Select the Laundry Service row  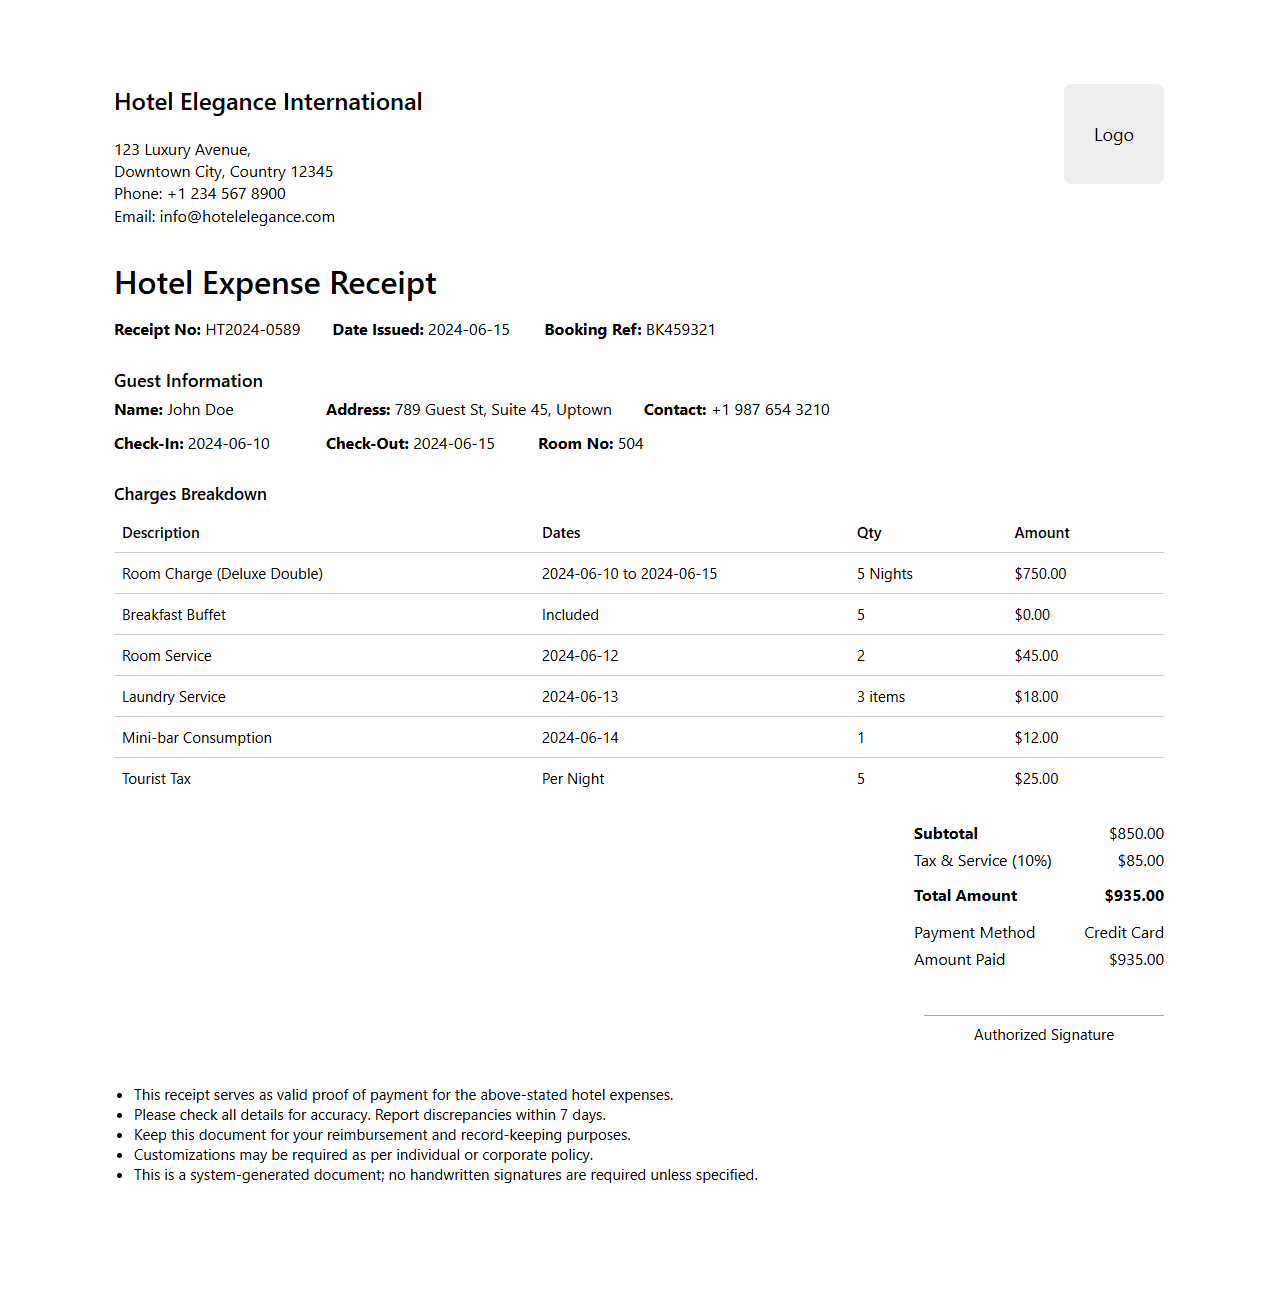[x=174, y=697]
